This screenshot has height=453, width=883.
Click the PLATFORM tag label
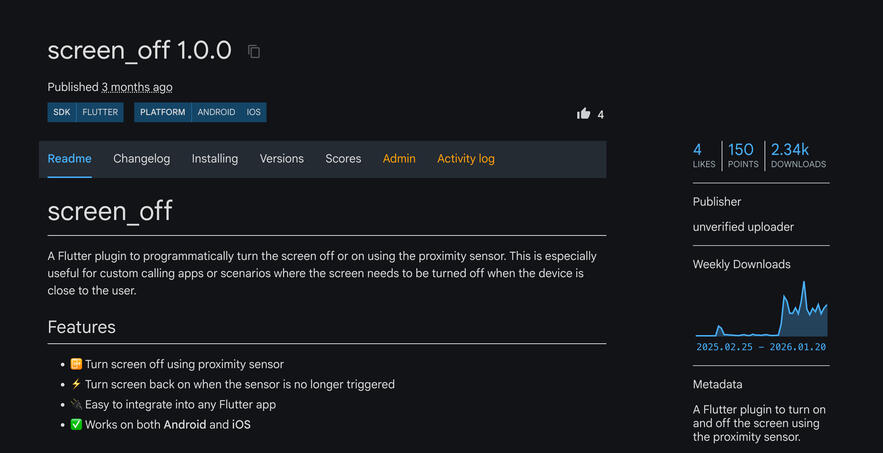tap(163, 112)
